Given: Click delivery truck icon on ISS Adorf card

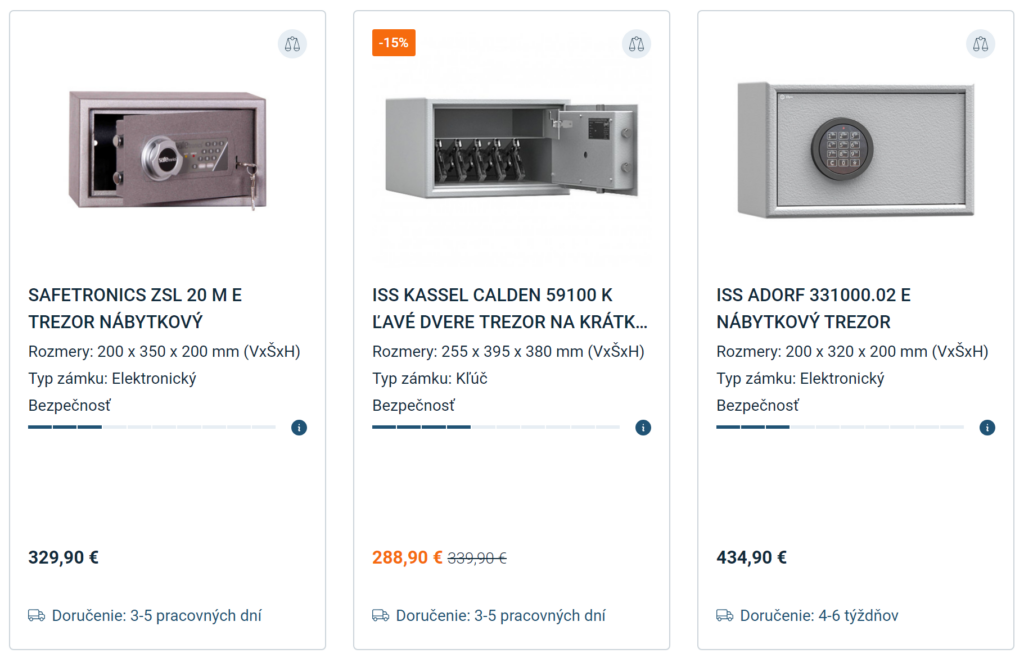Looking at the screenshot, I should tap(725, 616).
